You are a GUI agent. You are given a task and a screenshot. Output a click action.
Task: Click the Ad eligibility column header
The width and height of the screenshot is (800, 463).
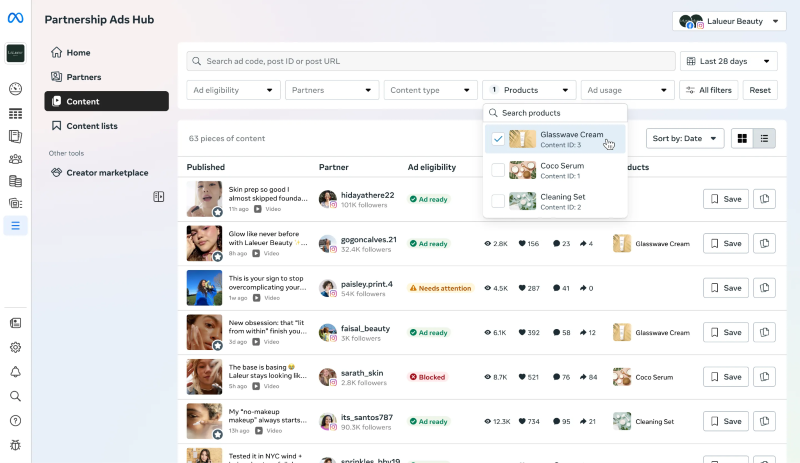(x=432, y=167)
